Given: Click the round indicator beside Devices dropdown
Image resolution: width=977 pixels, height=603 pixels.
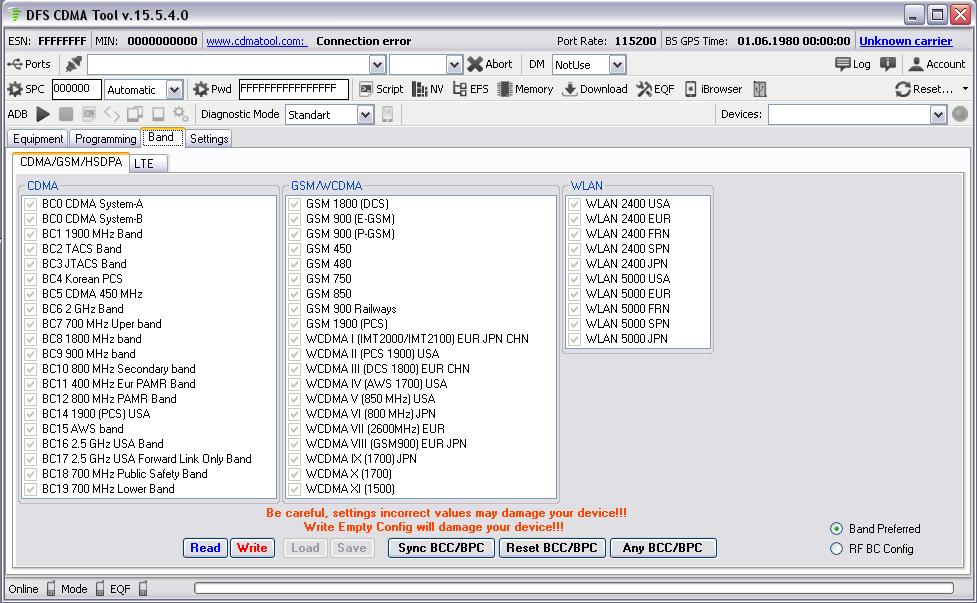Looking at the screenshot, I should tap(960, 114).
